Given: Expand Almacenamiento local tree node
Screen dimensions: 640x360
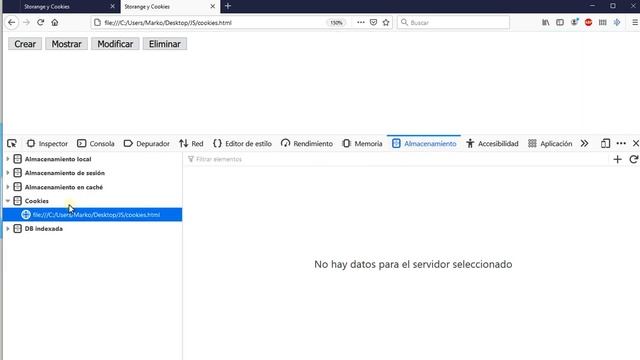Looking at the screenshot, I should (x=8, y=159).
